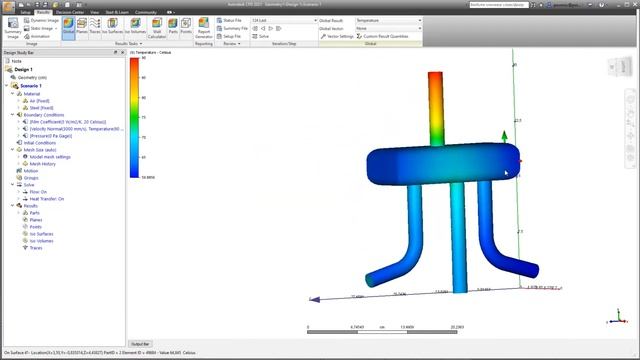The width and height of the screenshot is (640, 360).
Task: Select the Iso Volumes results task
Action: tap(135, 28)
